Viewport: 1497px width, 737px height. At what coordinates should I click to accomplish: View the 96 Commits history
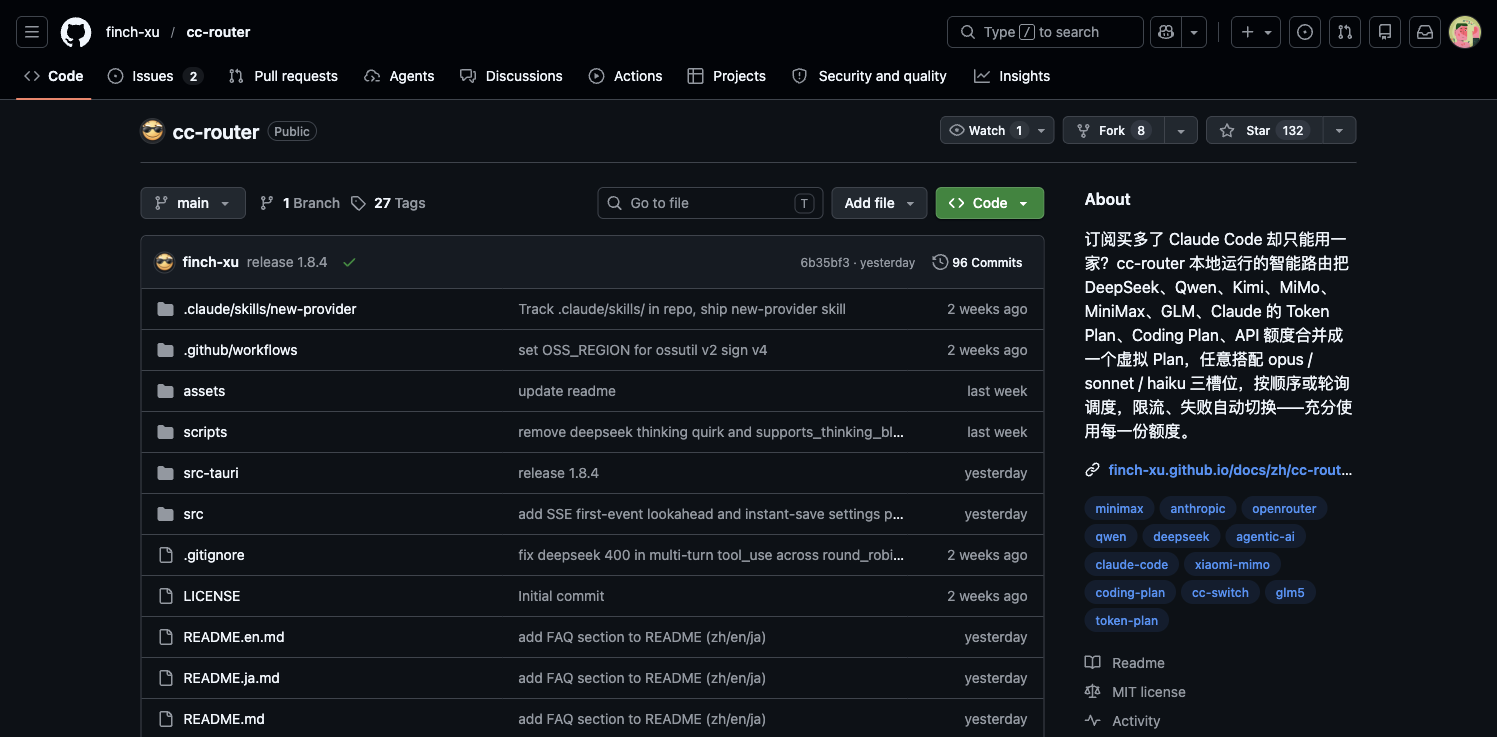[x=977, y=263]
